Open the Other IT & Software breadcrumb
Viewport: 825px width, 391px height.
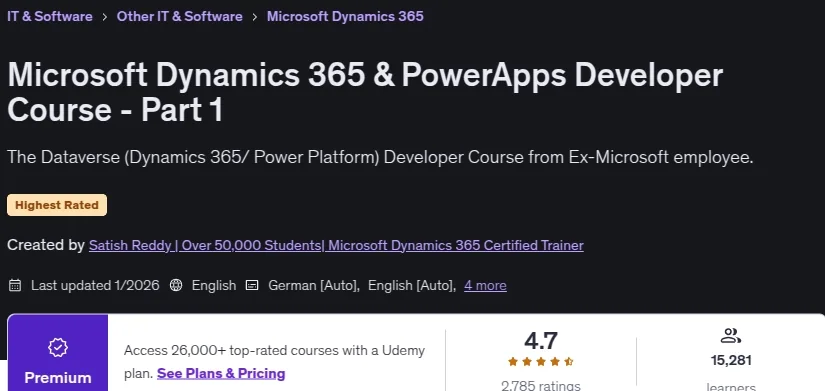179,16
